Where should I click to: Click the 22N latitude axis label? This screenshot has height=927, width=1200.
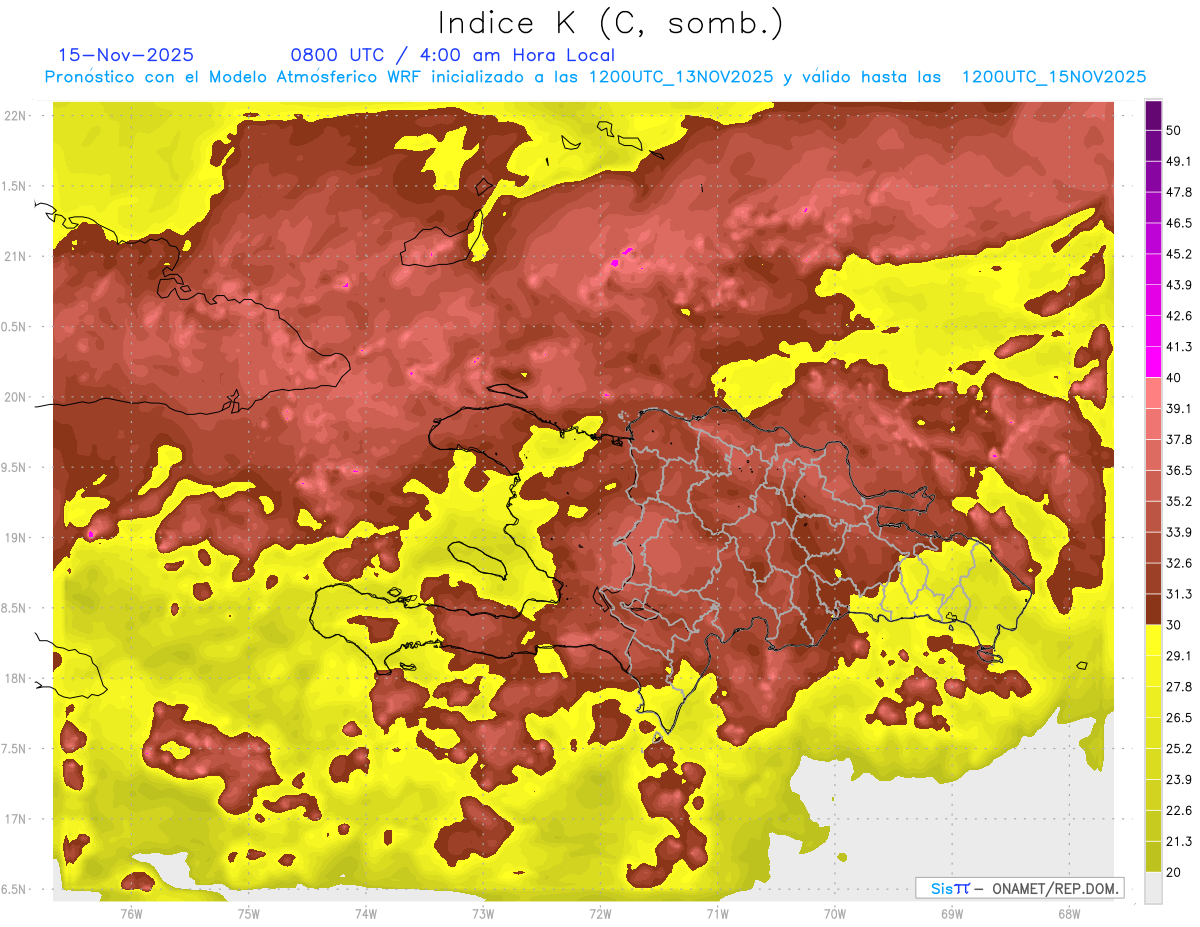click(15, 115)
